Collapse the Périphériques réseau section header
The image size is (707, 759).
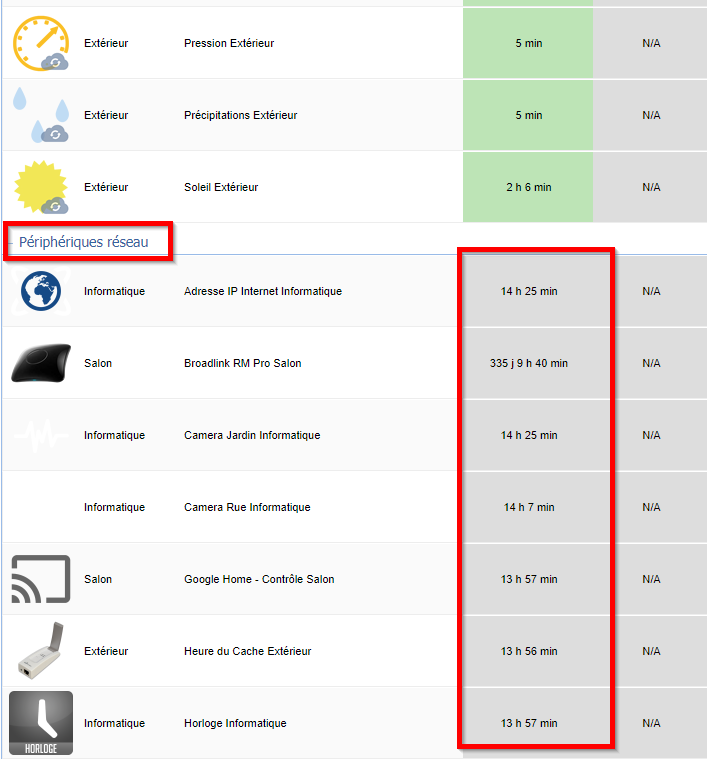(83, 242)
